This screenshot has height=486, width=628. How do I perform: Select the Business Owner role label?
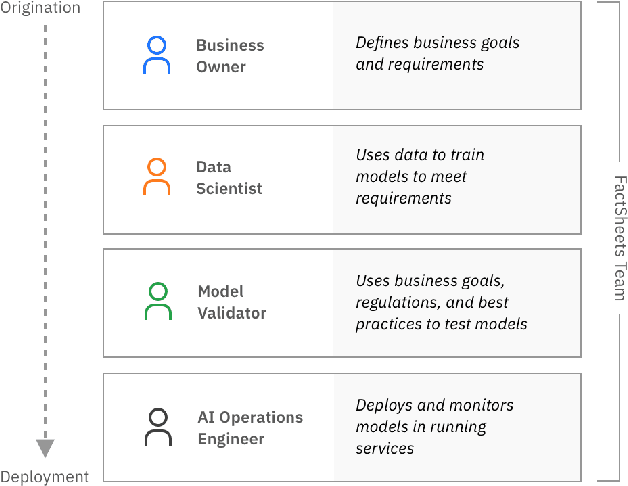coord(230,56)
